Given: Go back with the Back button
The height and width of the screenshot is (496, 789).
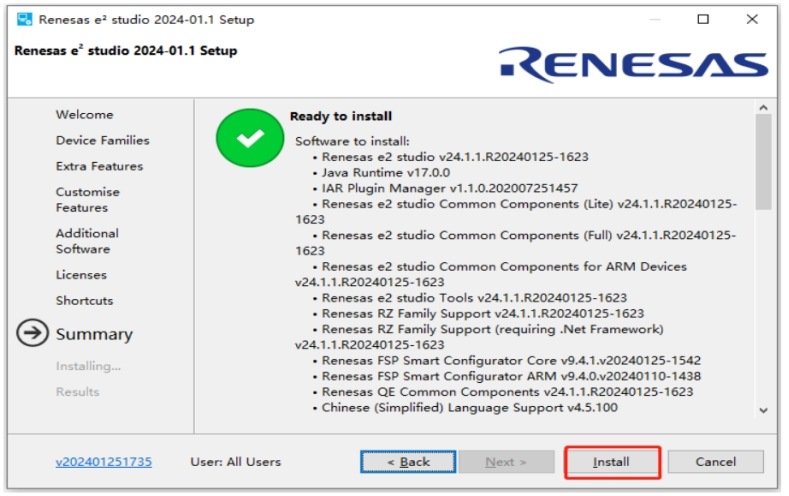Looking at the screenshot, I should (x=408, y=462).
